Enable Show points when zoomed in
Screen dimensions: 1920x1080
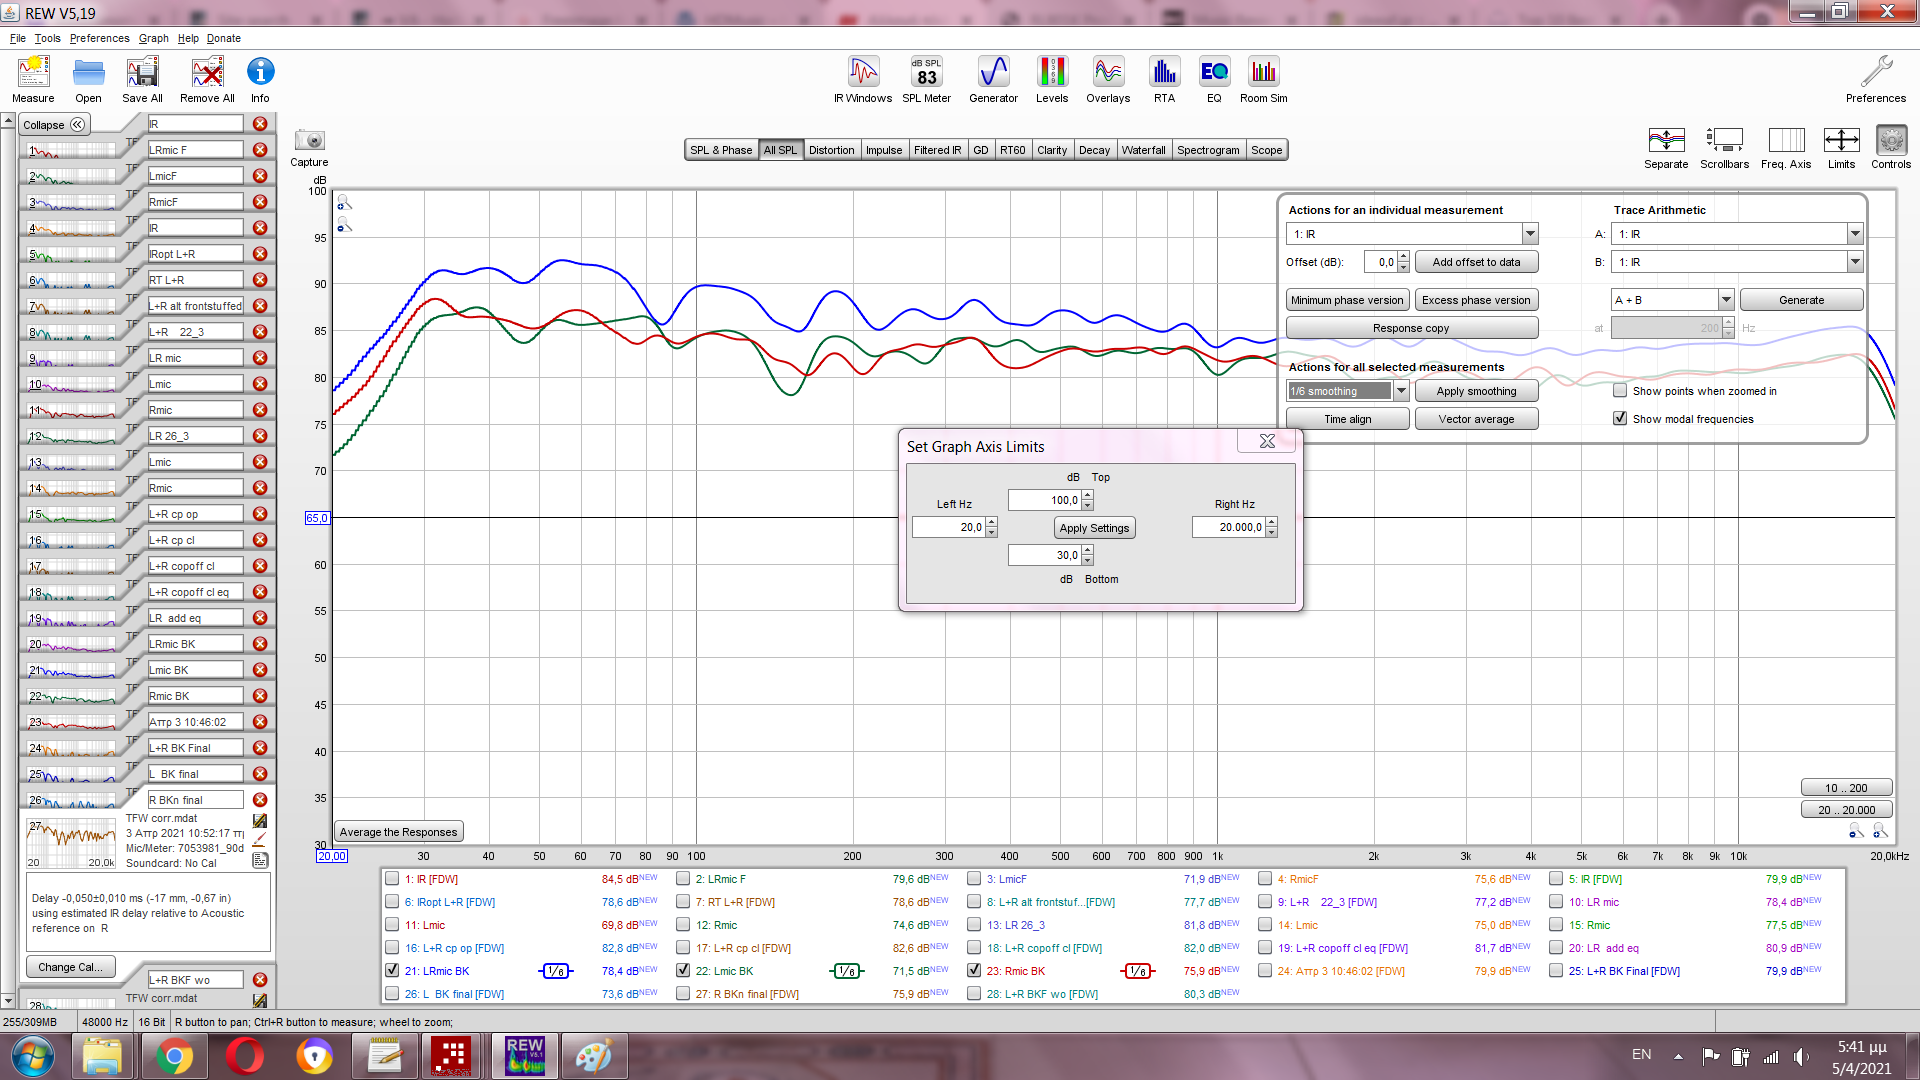click(1620, 391)
